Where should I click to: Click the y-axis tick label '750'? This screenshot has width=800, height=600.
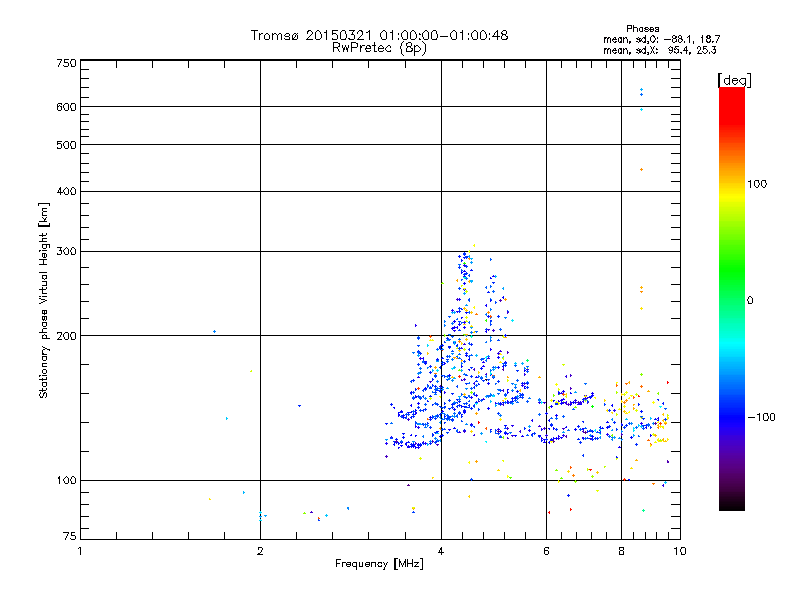coord(66,63)
